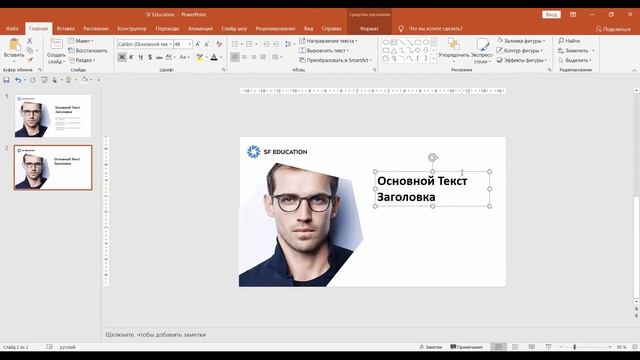Switch to the Анимация tab
This screenshot has width=640, height=360.
[200, 29]
